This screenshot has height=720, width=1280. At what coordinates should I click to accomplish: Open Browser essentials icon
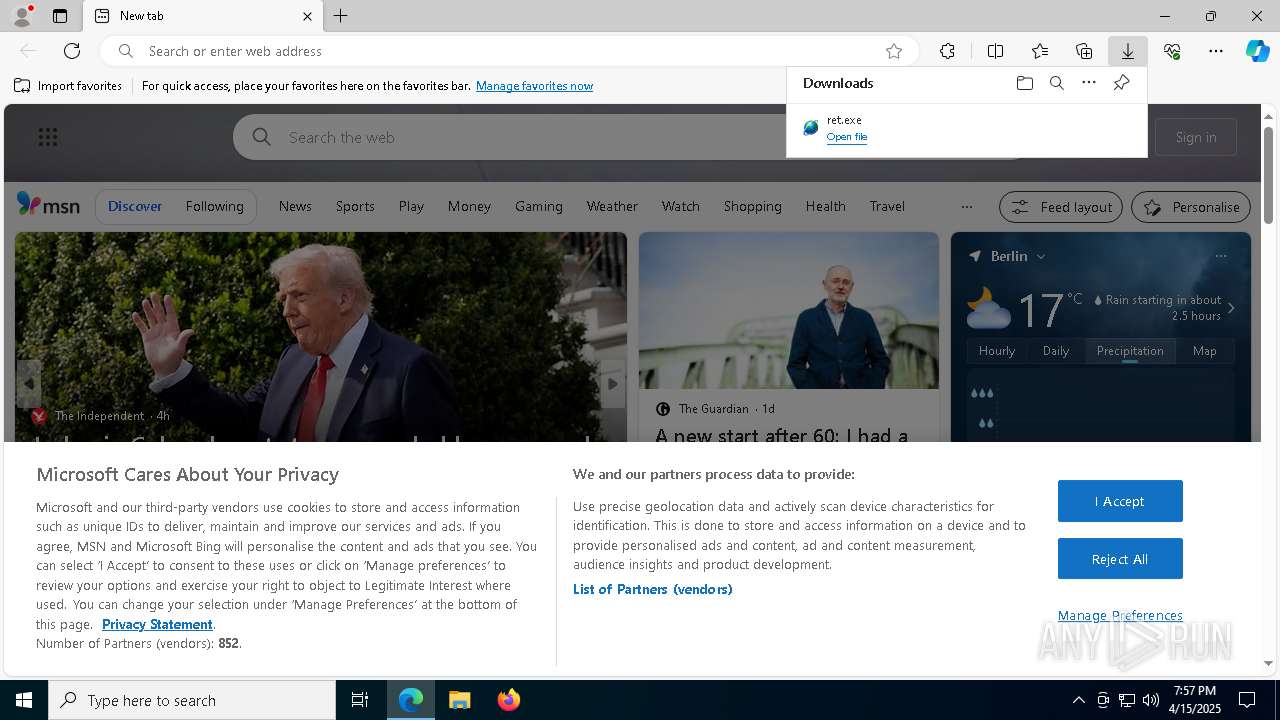click(x=1172, y=51)
